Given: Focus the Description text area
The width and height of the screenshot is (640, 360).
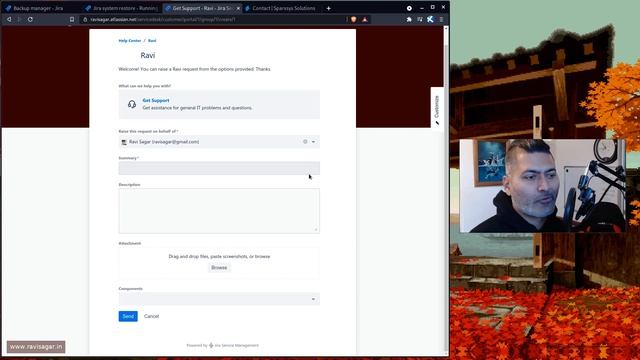Looking at the screenshot, I should (219, 211).
